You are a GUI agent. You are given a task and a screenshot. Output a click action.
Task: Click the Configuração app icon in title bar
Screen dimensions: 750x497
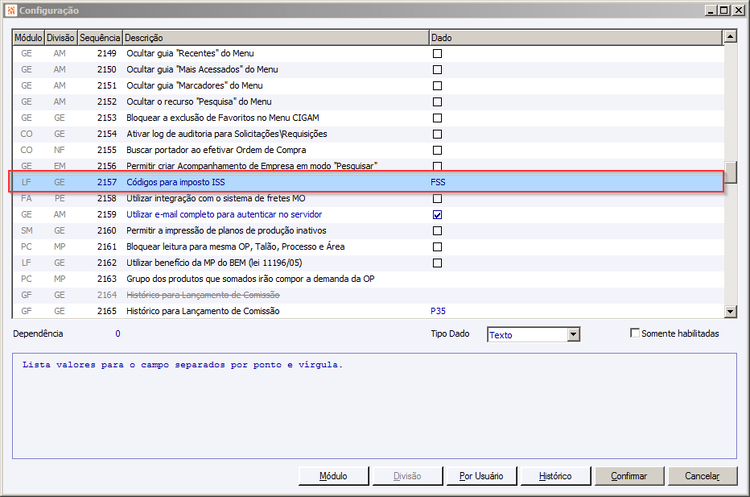[x=11, y=10]
